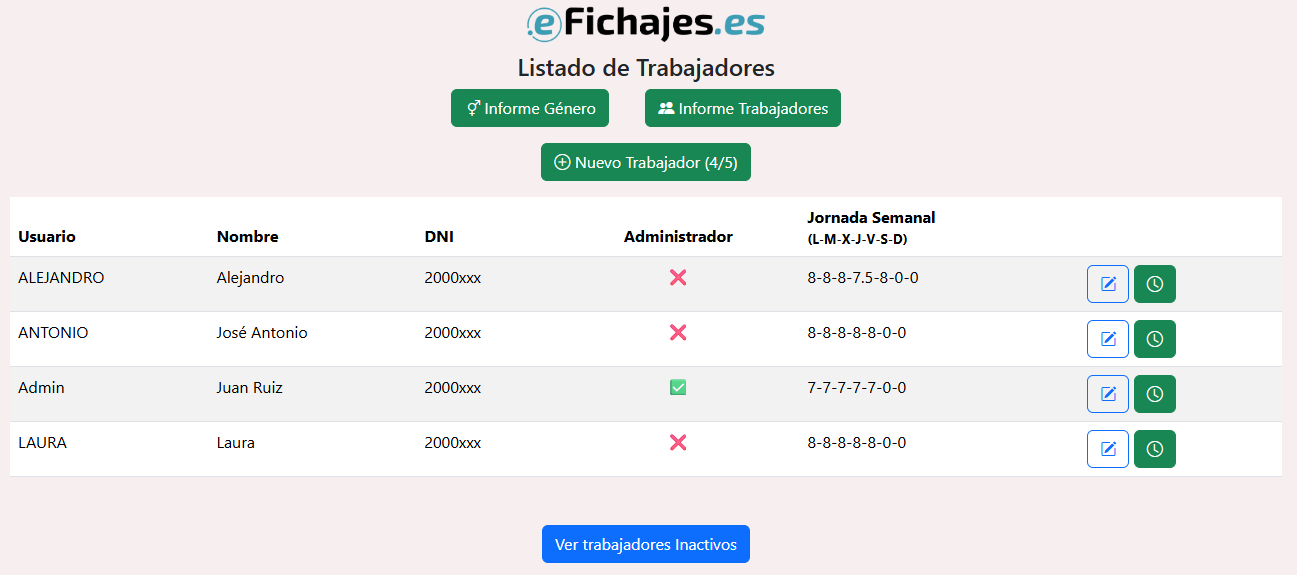The width and height of the screenshot is (1297, 575).
Task: Open the Informe Trabajadores report
Action: click(742, 109)
